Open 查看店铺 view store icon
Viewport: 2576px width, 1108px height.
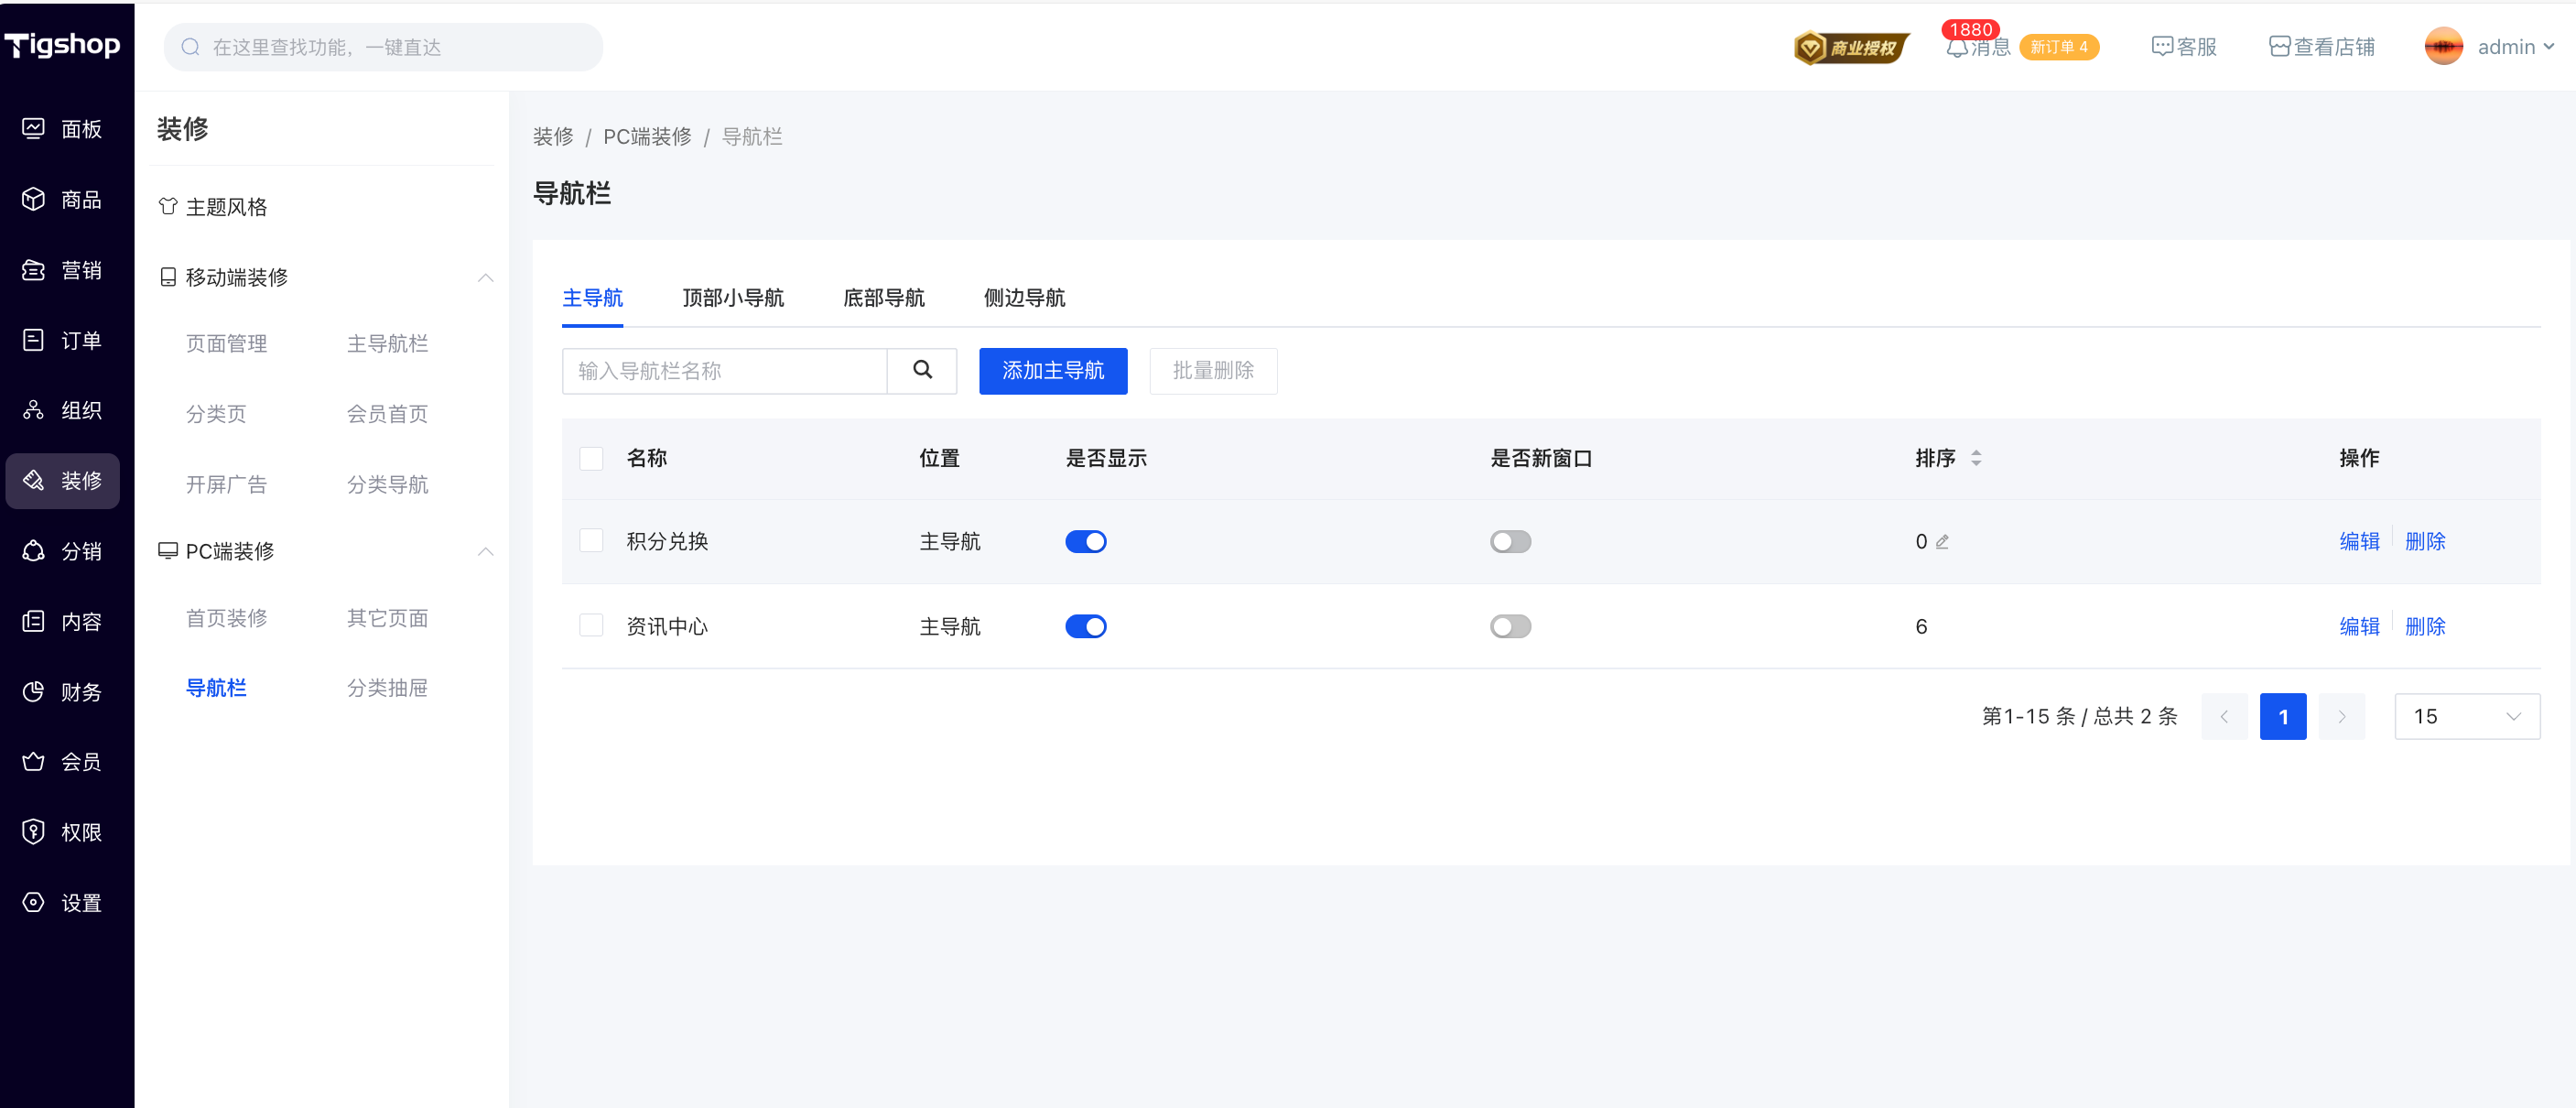click(x=2279, y=47)
